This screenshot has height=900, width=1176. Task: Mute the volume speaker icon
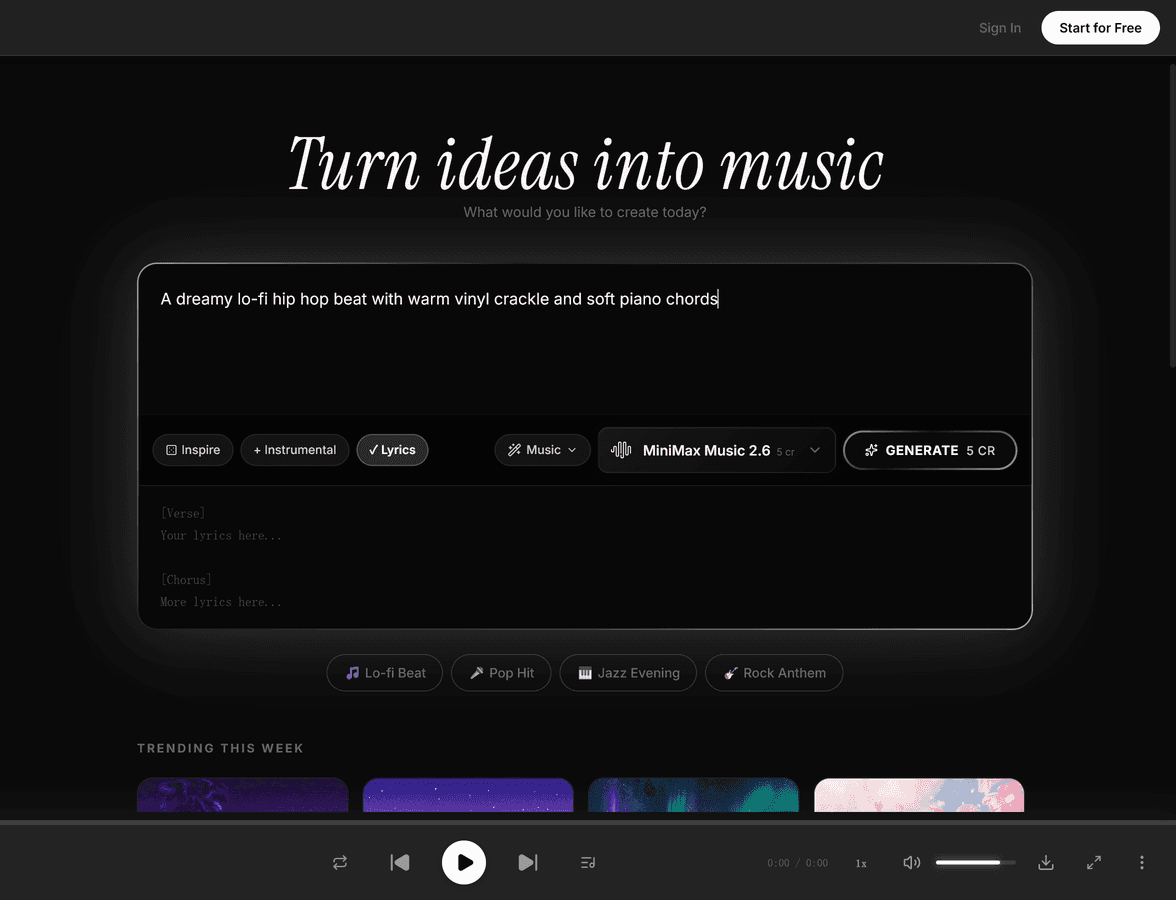point(911,862)
